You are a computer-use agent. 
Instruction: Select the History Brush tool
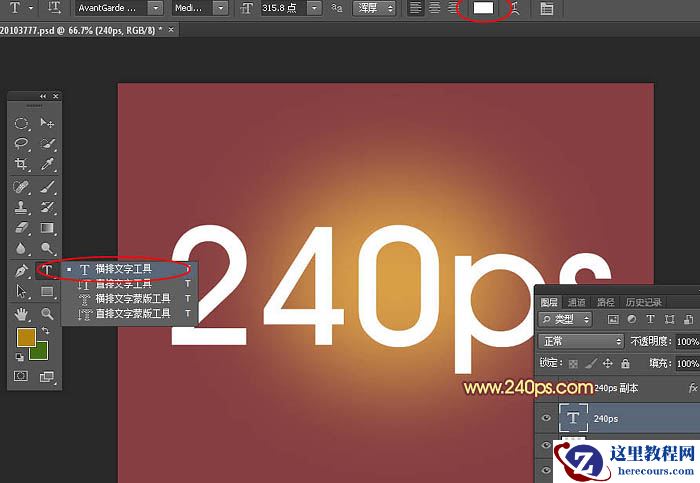click(47, 207)
